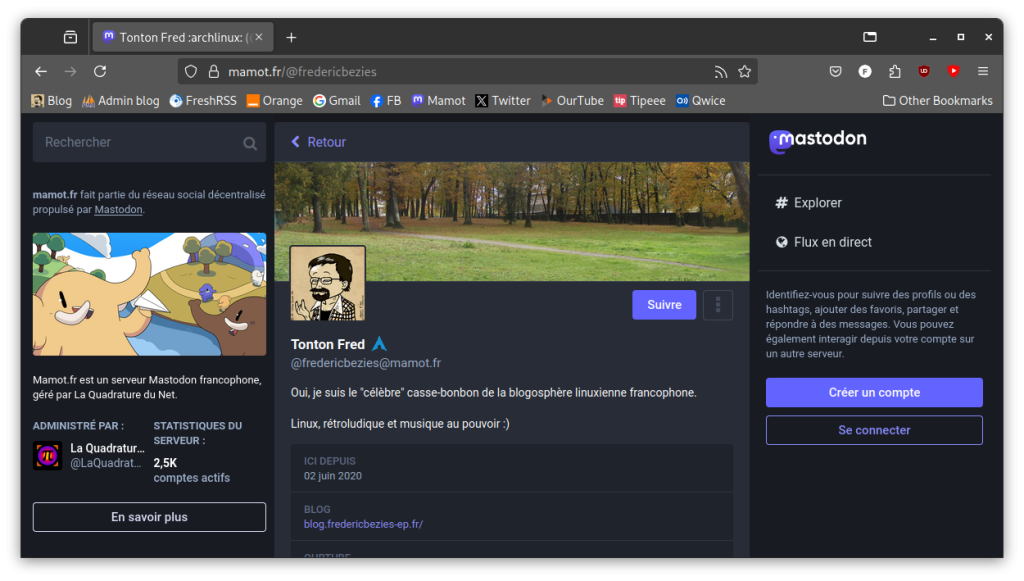Open the Mastodon link in server description
1024x581 pixels.
118,210
